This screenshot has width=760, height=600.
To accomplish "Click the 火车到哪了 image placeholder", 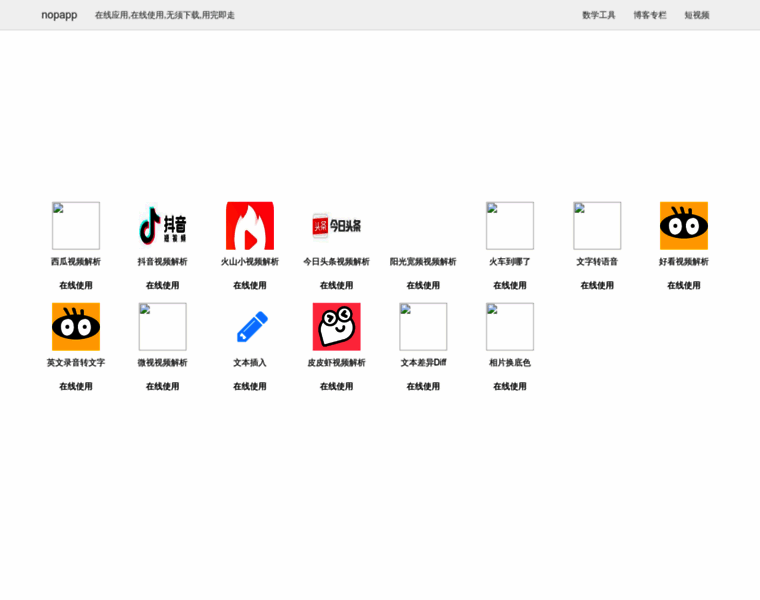I will tap(510, 226).
